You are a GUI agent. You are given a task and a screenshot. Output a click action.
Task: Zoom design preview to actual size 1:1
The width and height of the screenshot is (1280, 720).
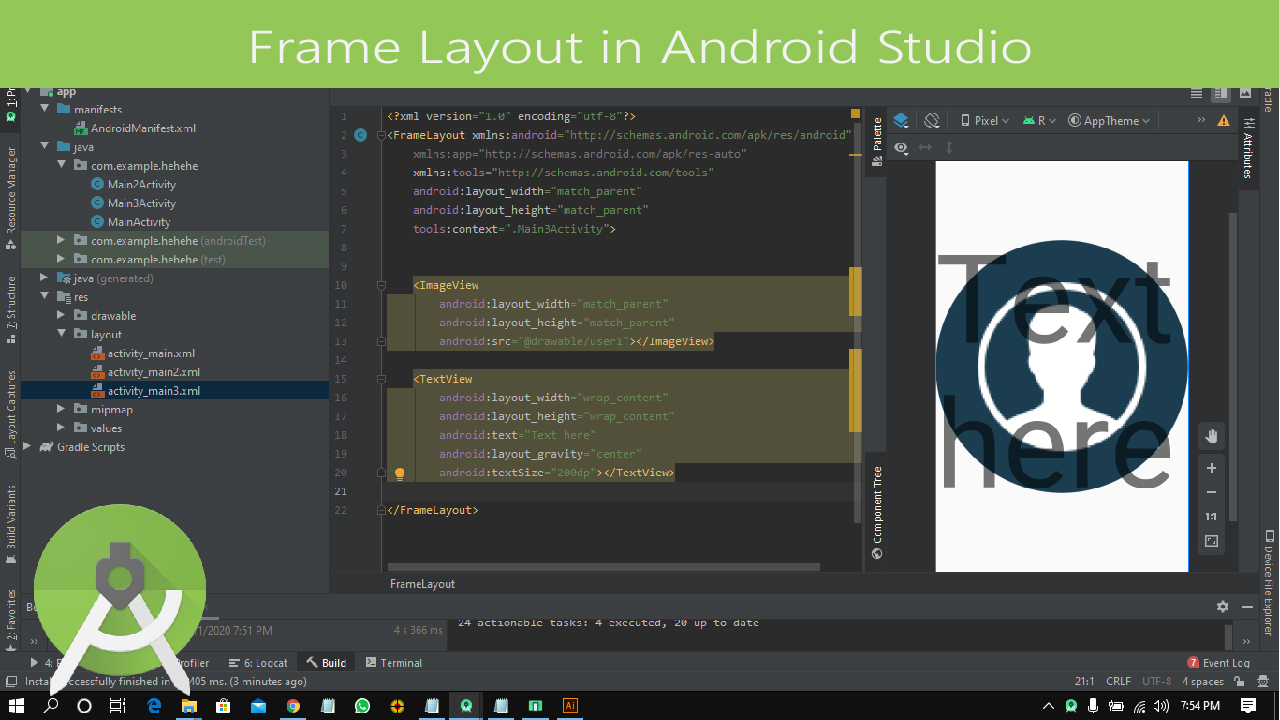pyautogui.click(x=1211, y=516)
